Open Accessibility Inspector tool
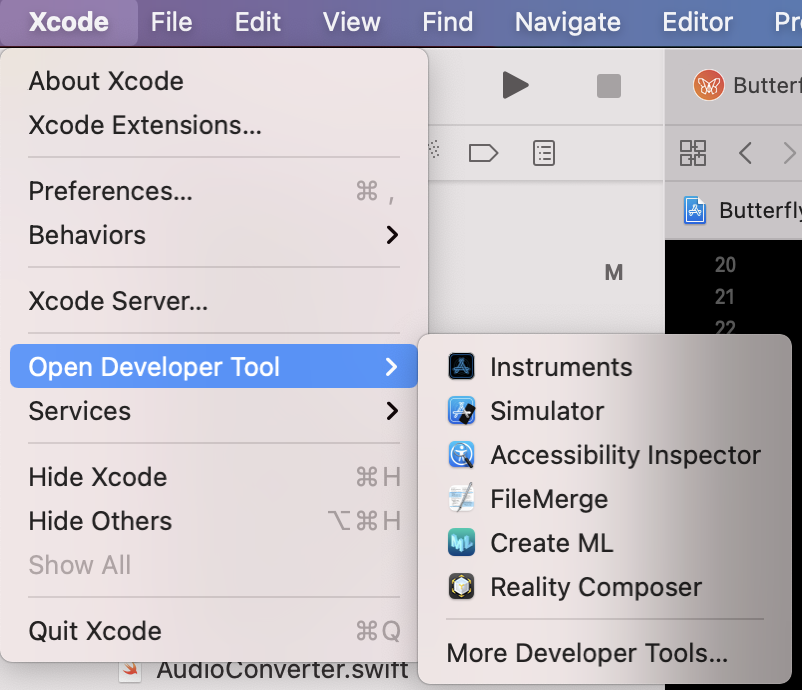Image resolution: width=802 pixels, height=690 pixels. (605, 455)
